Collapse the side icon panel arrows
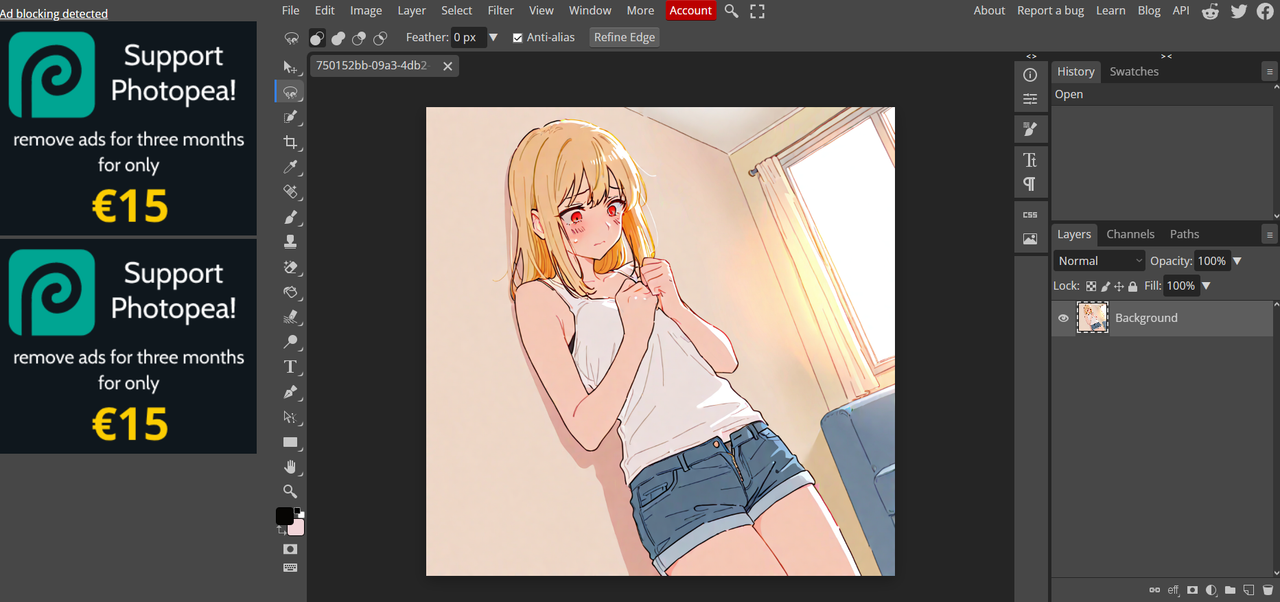The image size is (1280, 602). (x=1031, y=56)
